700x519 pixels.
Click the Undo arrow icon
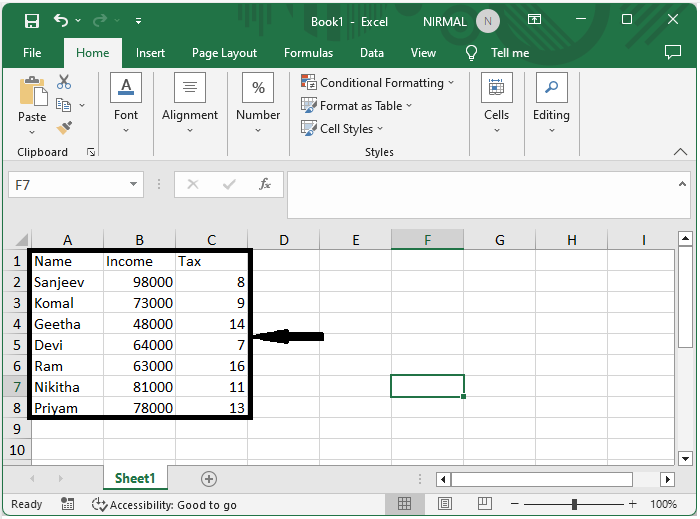click(62, 20)
